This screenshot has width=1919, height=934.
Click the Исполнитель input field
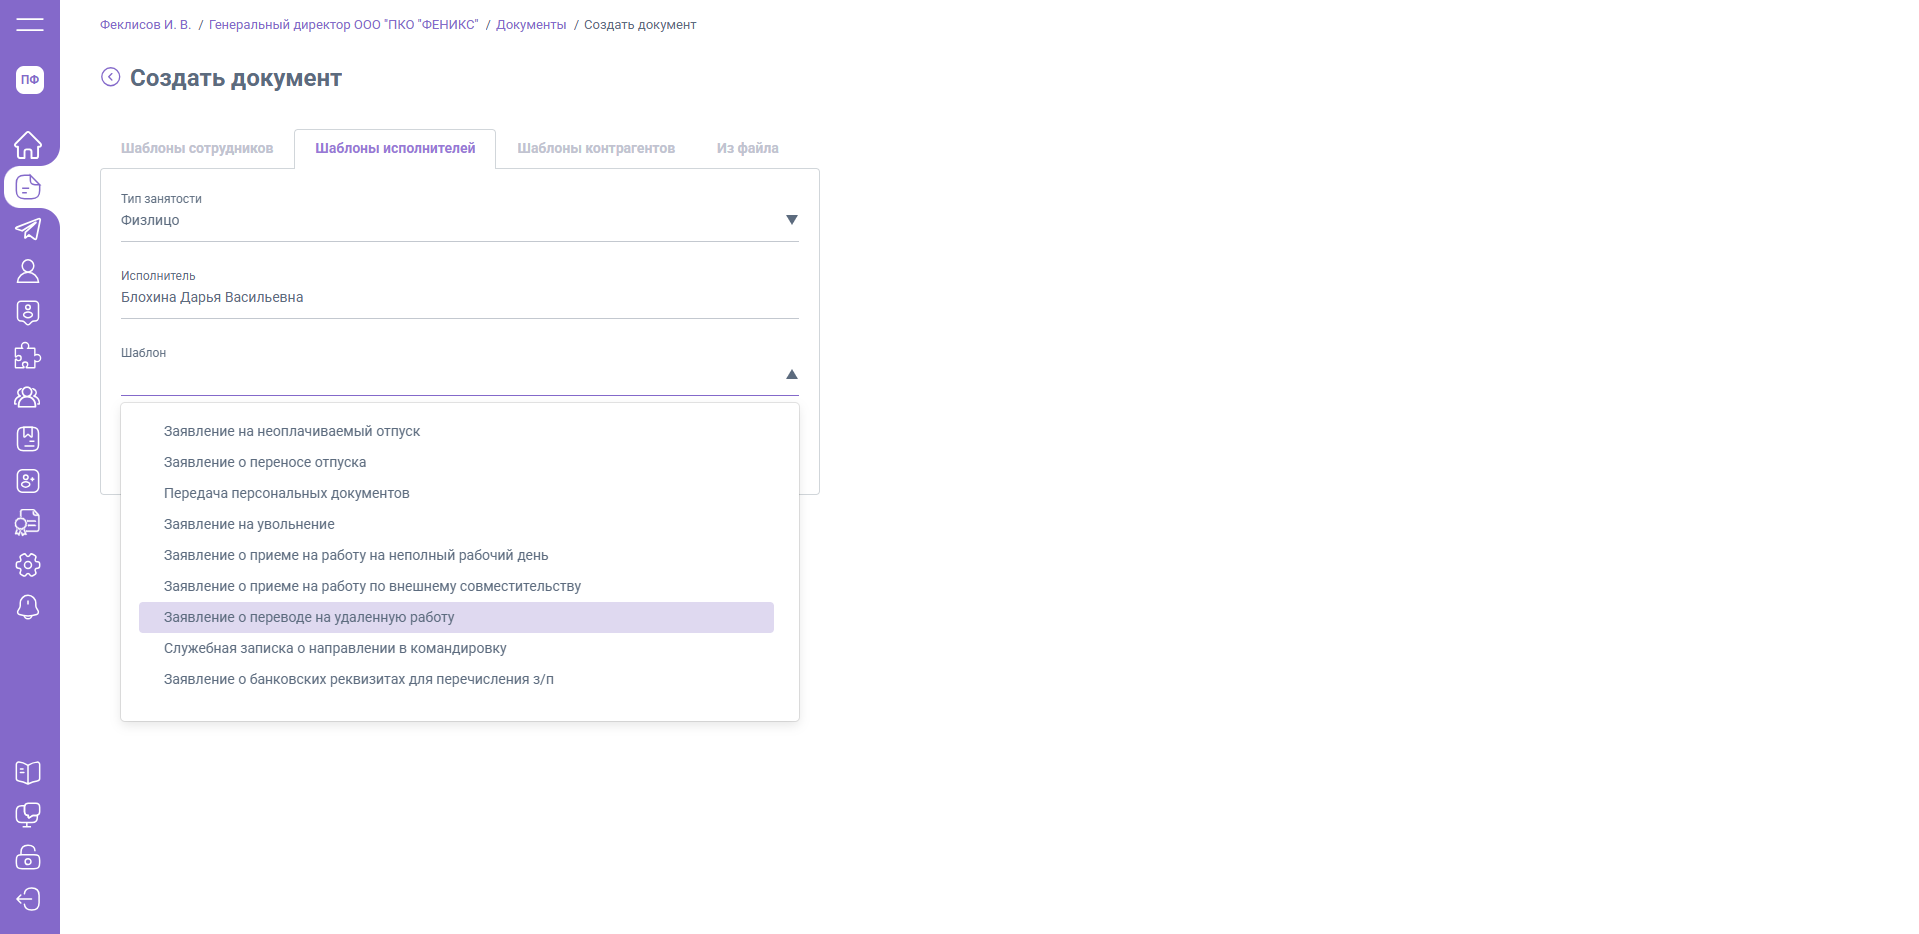pyautogui.click(x=459, y=298)
